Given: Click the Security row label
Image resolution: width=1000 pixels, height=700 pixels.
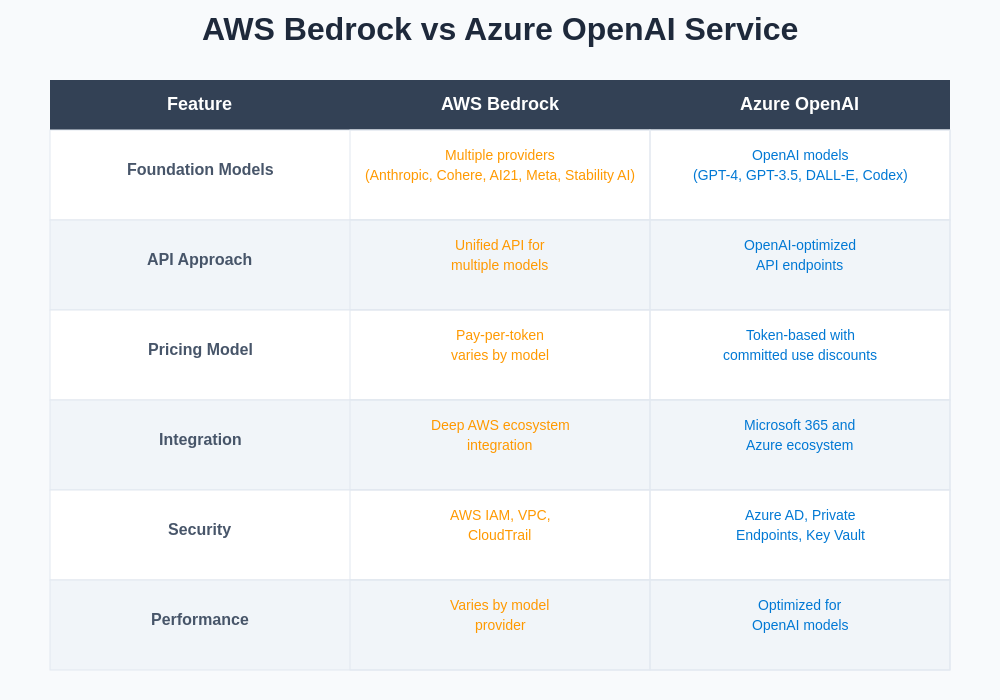Looking at the screenshot, I should click(x=200, y=530).
